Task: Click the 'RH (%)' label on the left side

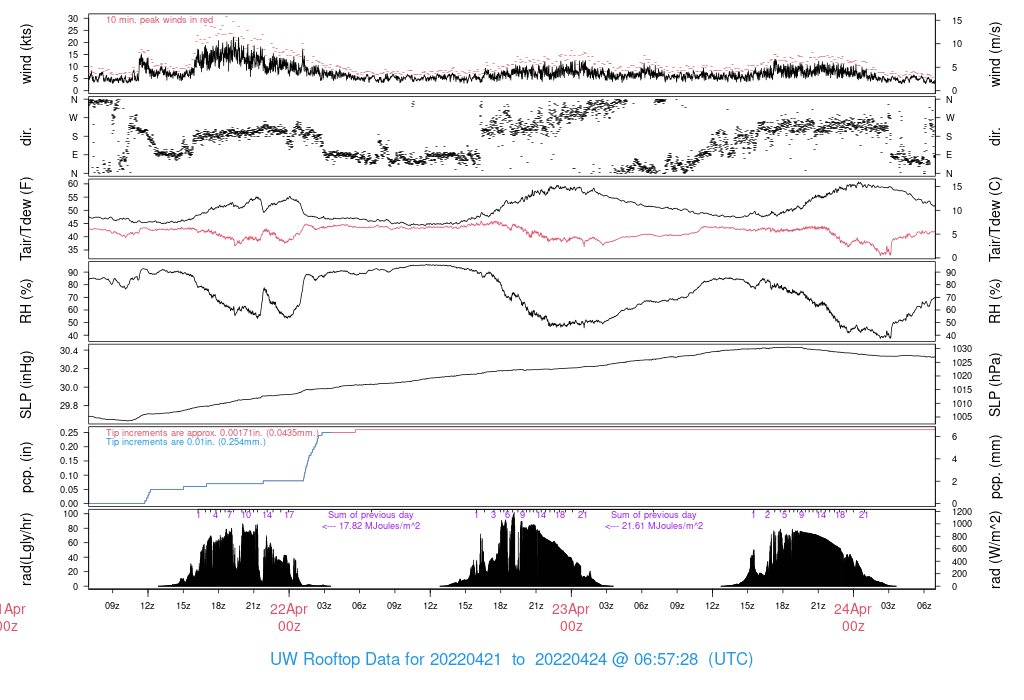Action: click(26, 301)
